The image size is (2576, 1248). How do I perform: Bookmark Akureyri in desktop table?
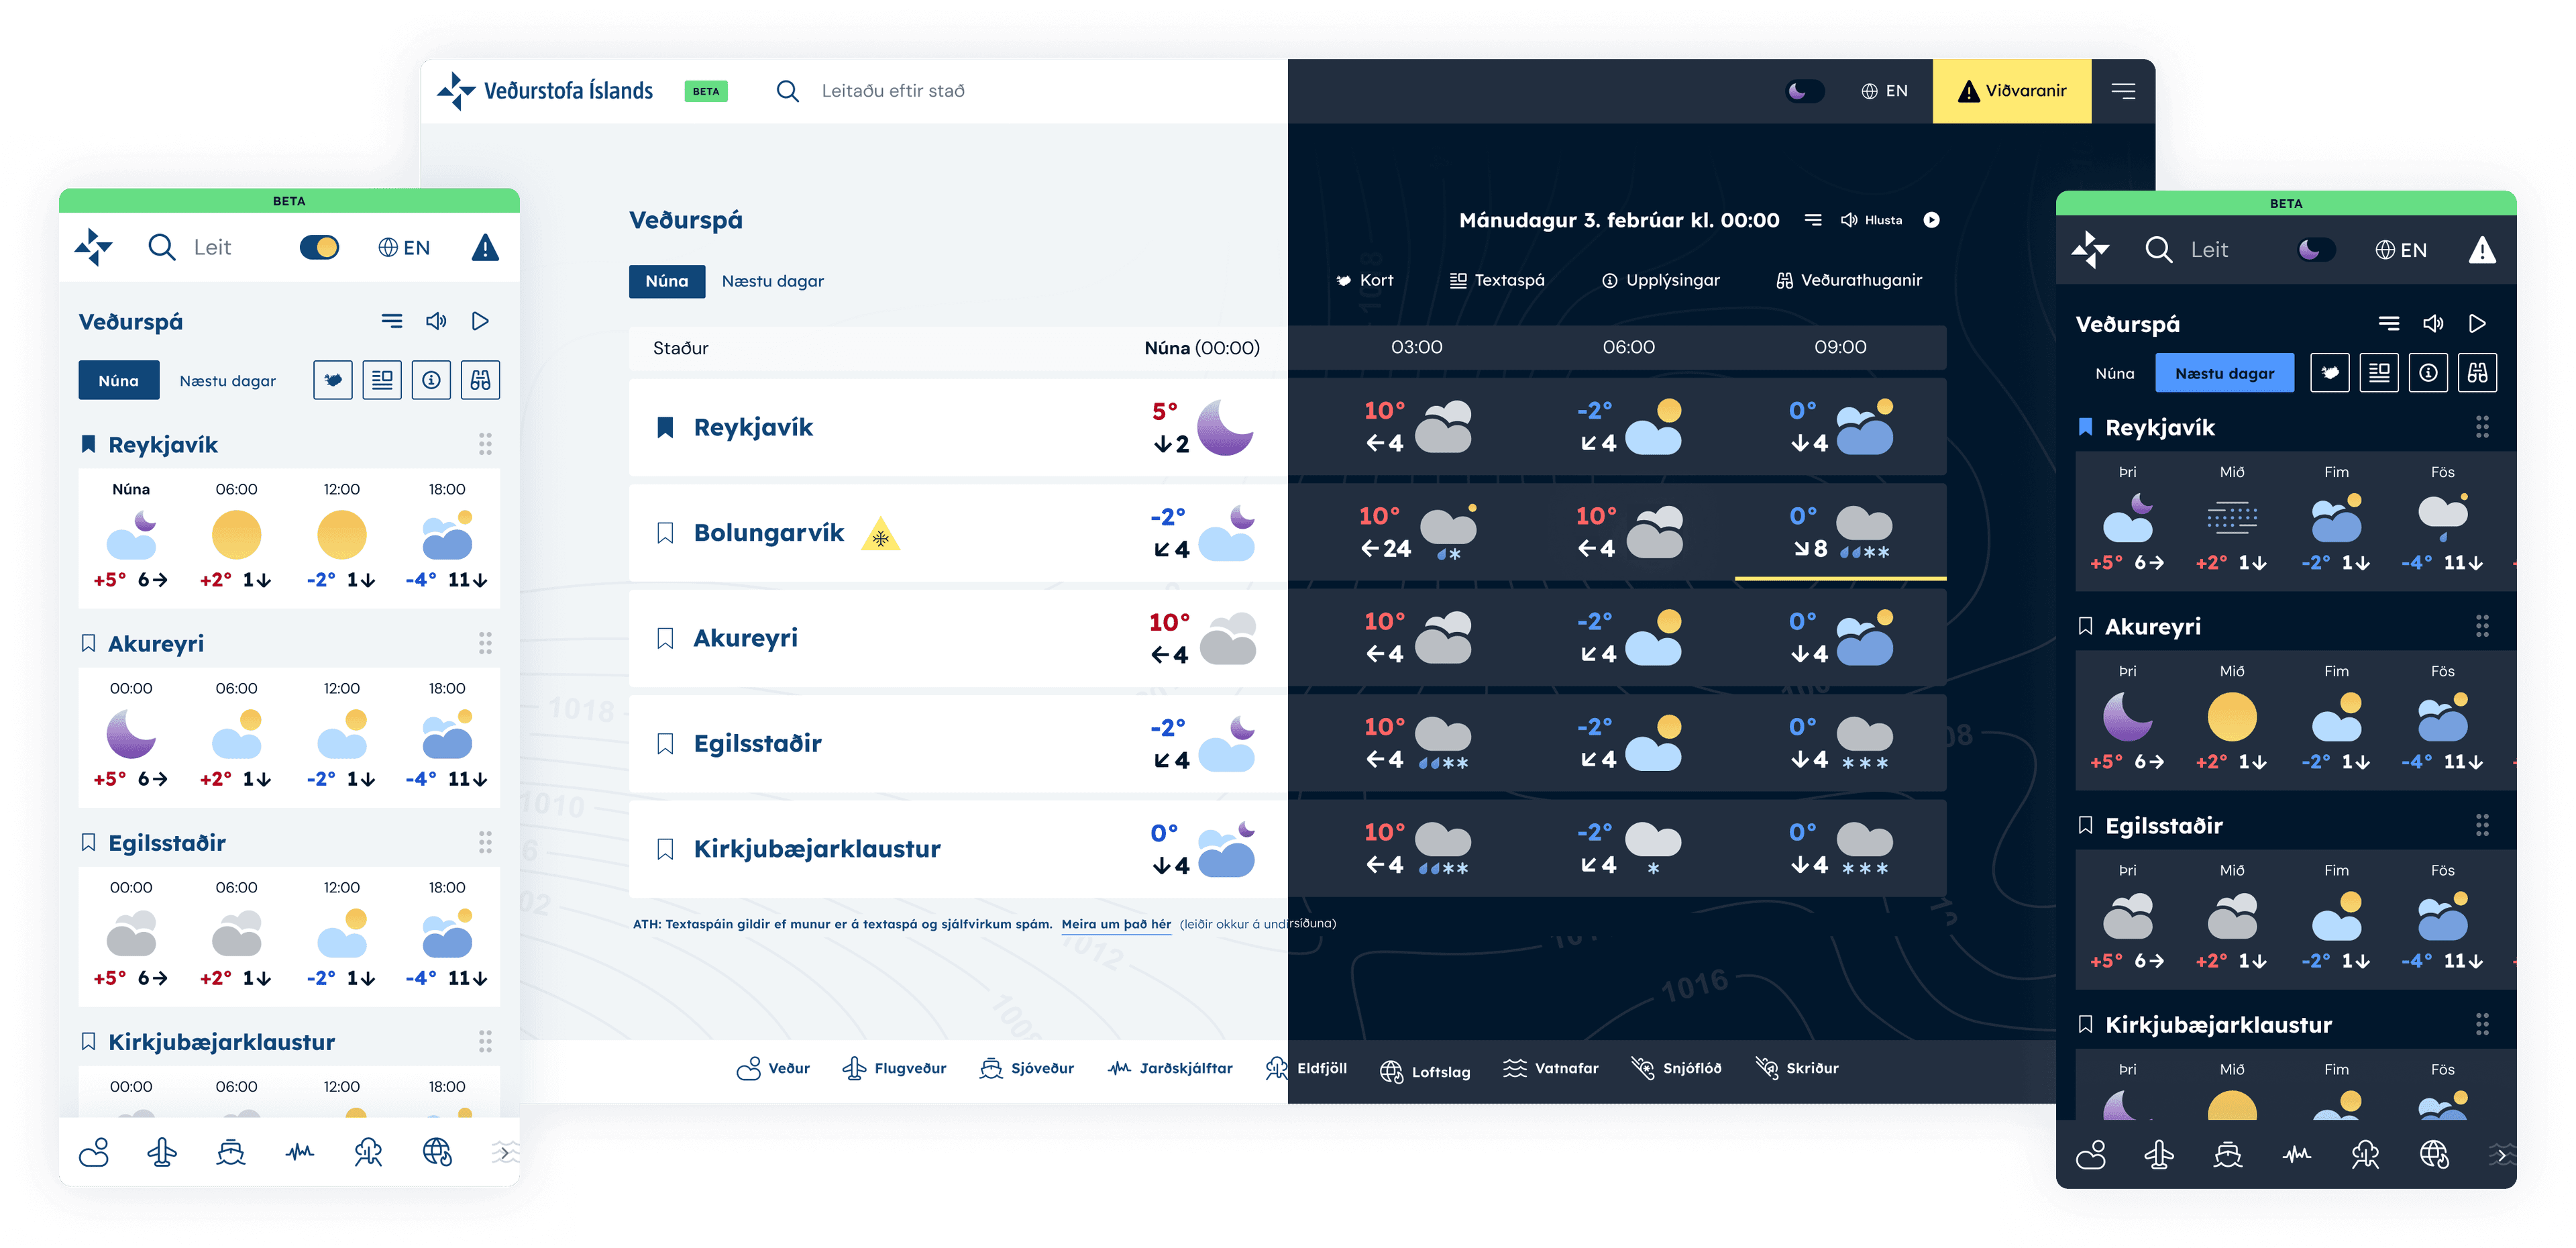coord(665,638)
